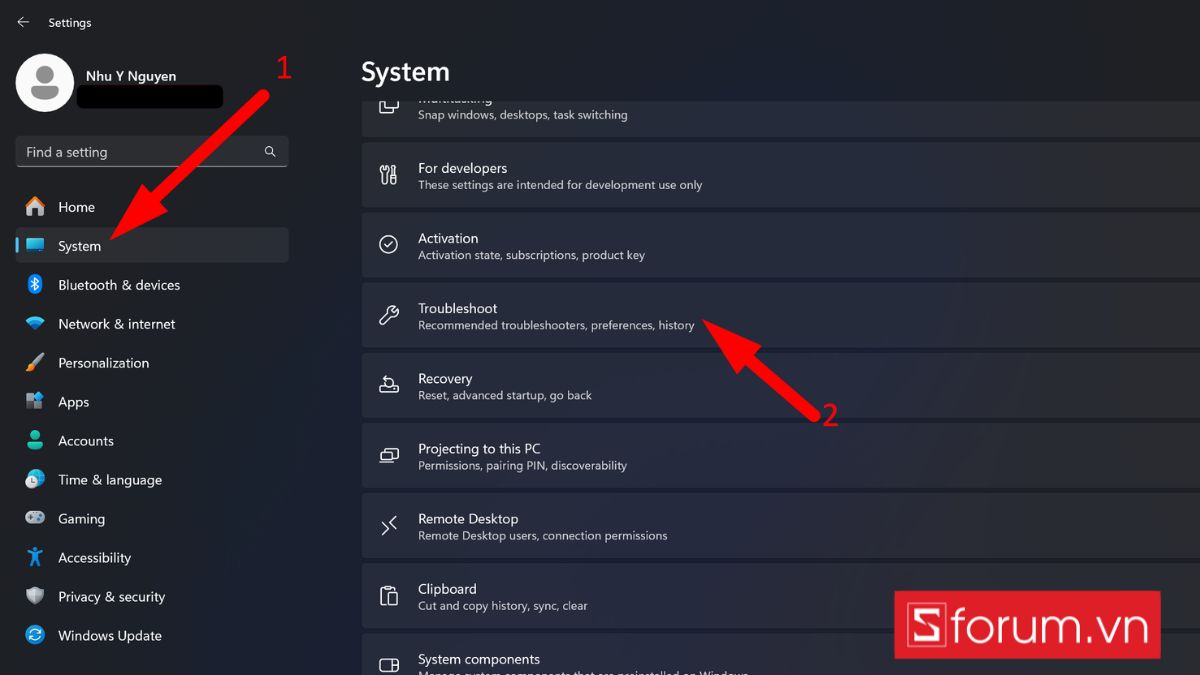Click 'Permissions, pairing PIN, discoverability' text

[522, 465]
